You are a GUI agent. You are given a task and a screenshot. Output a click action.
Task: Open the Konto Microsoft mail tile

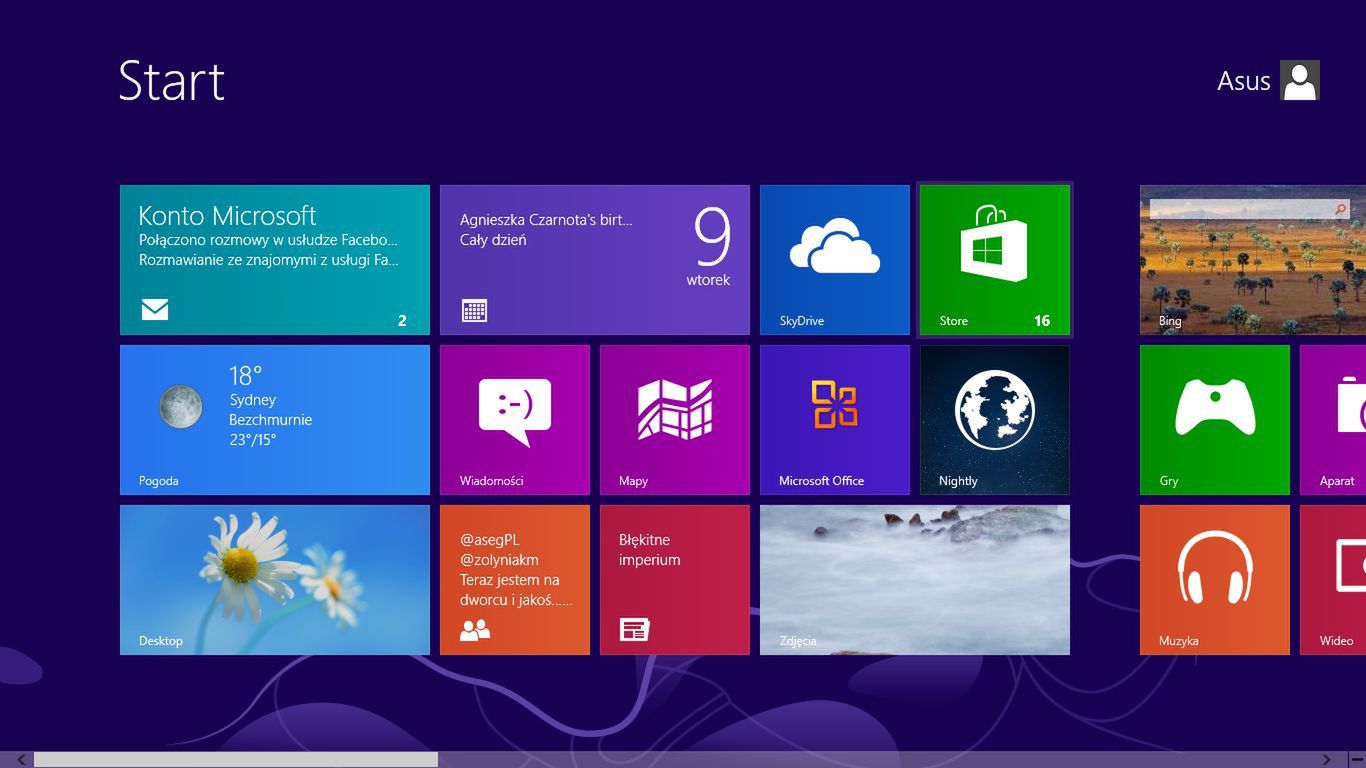(274, 260)
